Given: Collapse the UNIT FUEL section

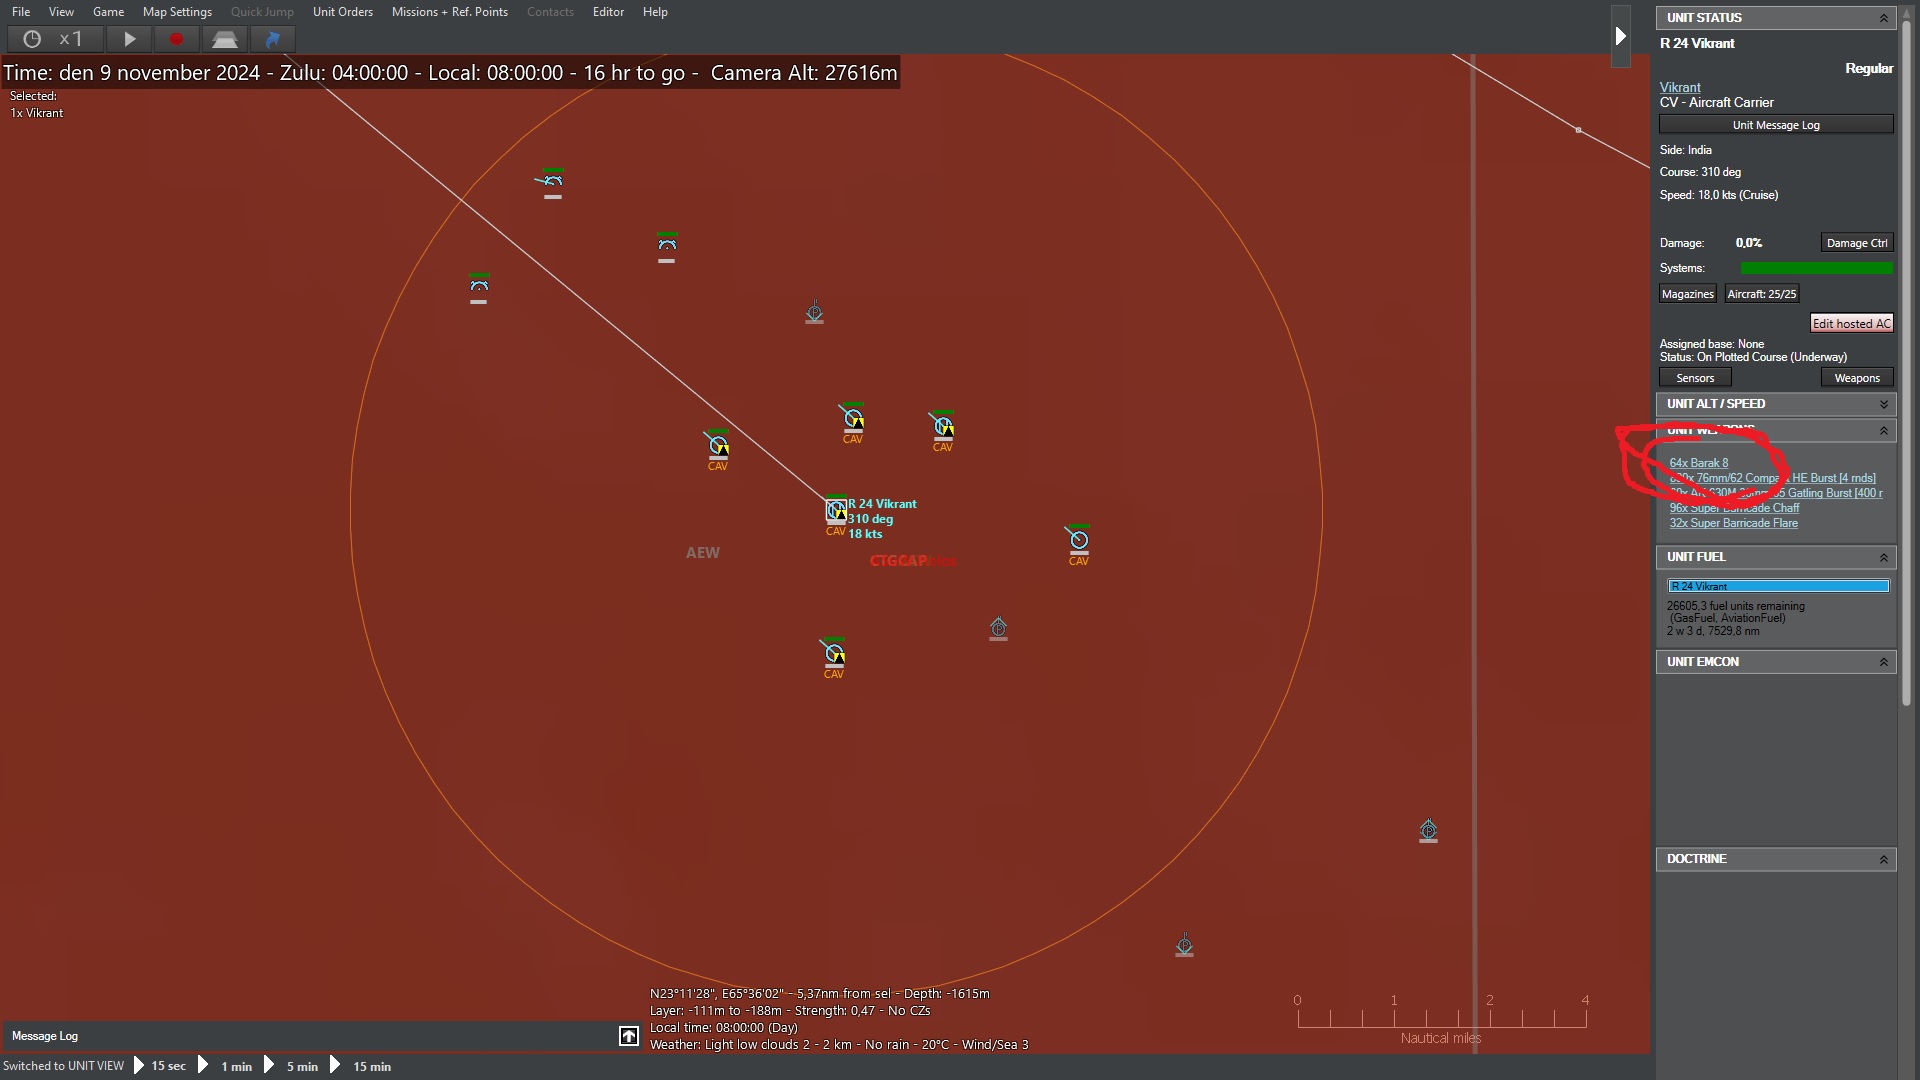Looking at the screenshot, I should click(x=1883, y=557).
